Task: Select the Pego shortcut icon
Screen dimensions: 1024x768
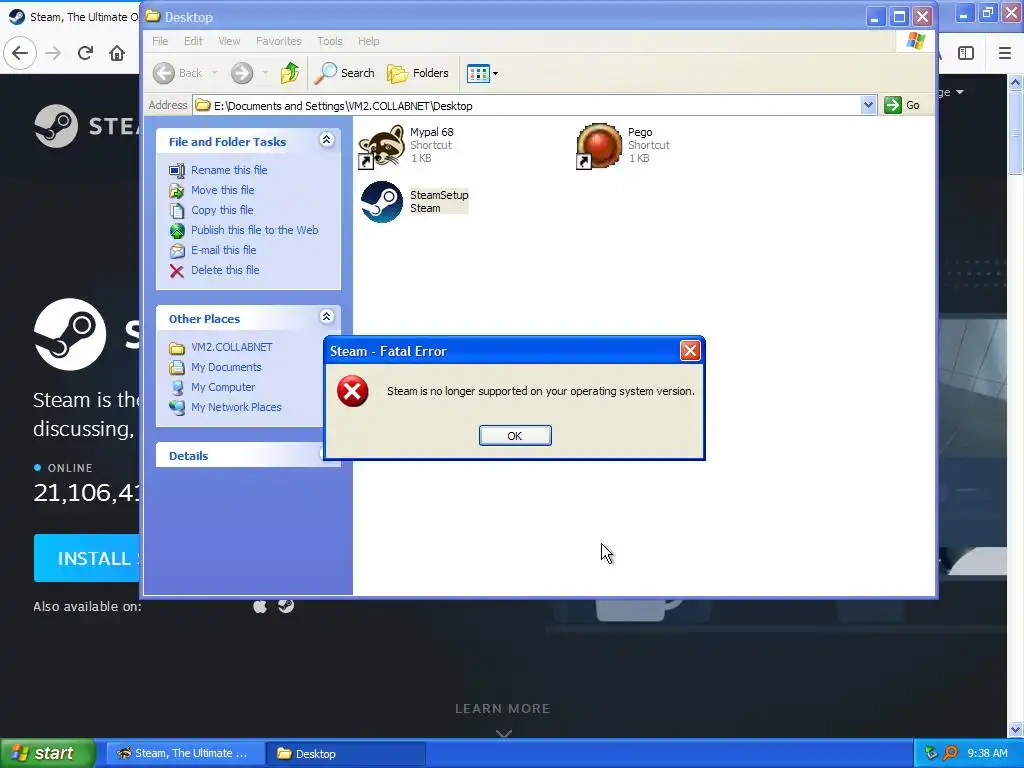Action: (599, 146)
